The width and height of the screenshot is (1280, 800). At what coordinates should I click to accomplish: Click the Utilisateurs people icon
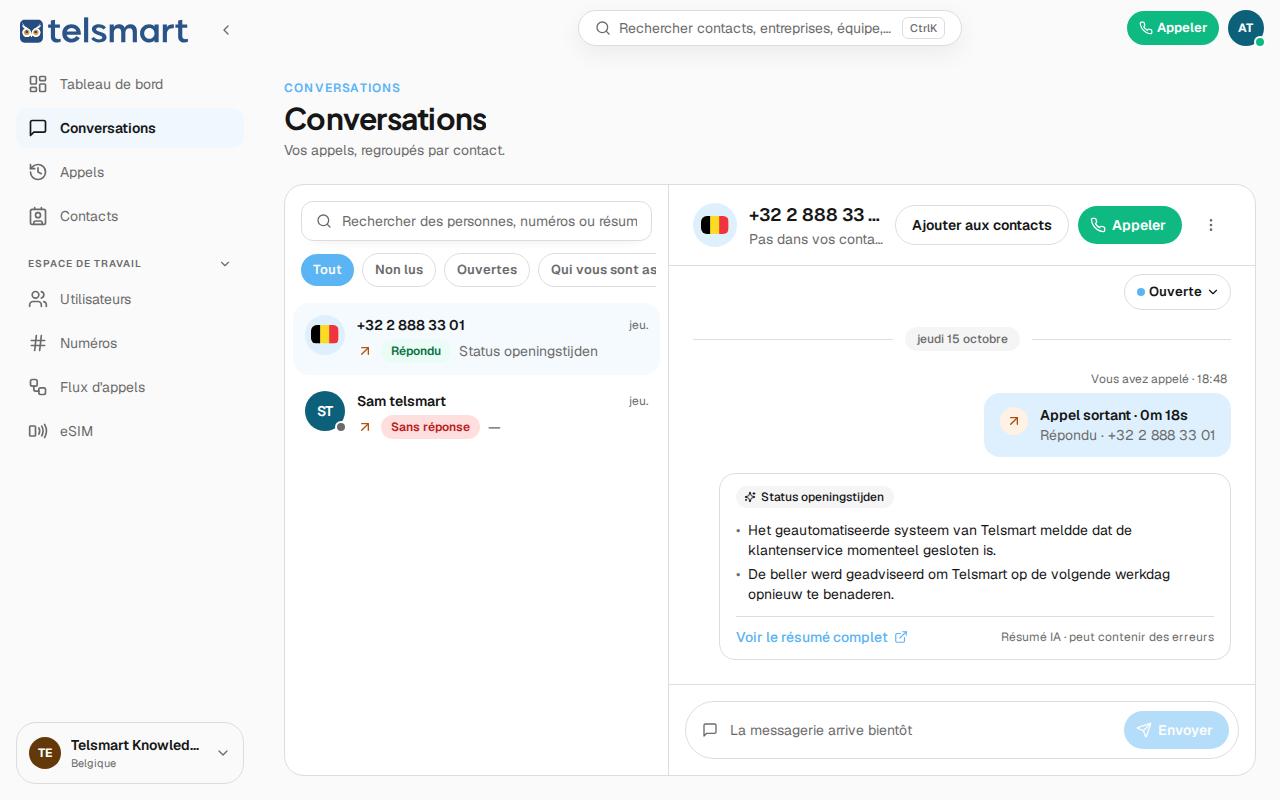tap(38, 299)
